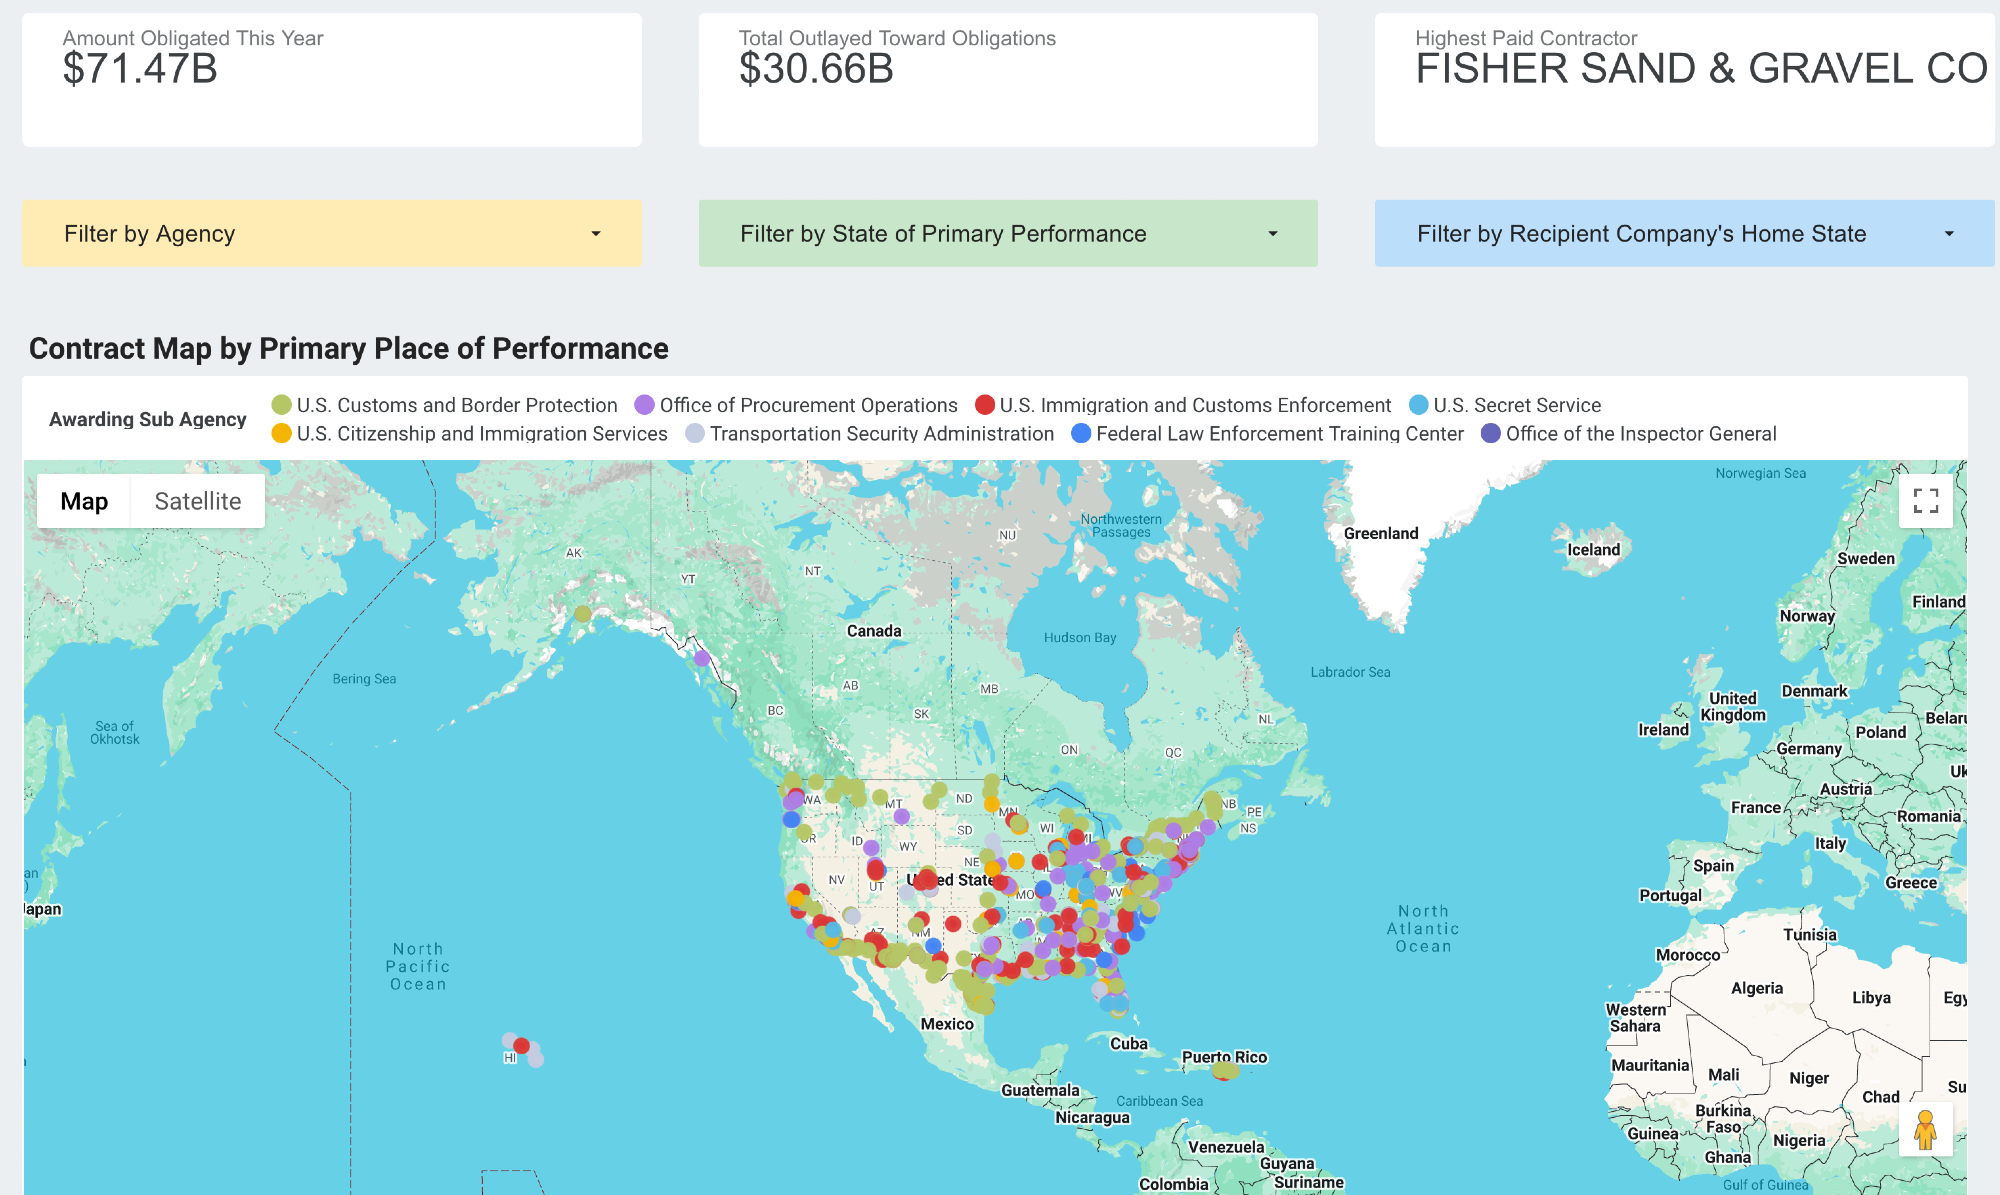Click Federal Law Enforcement Training Center blue swatch
2000x1195 pixels.
pos(1081,433)
